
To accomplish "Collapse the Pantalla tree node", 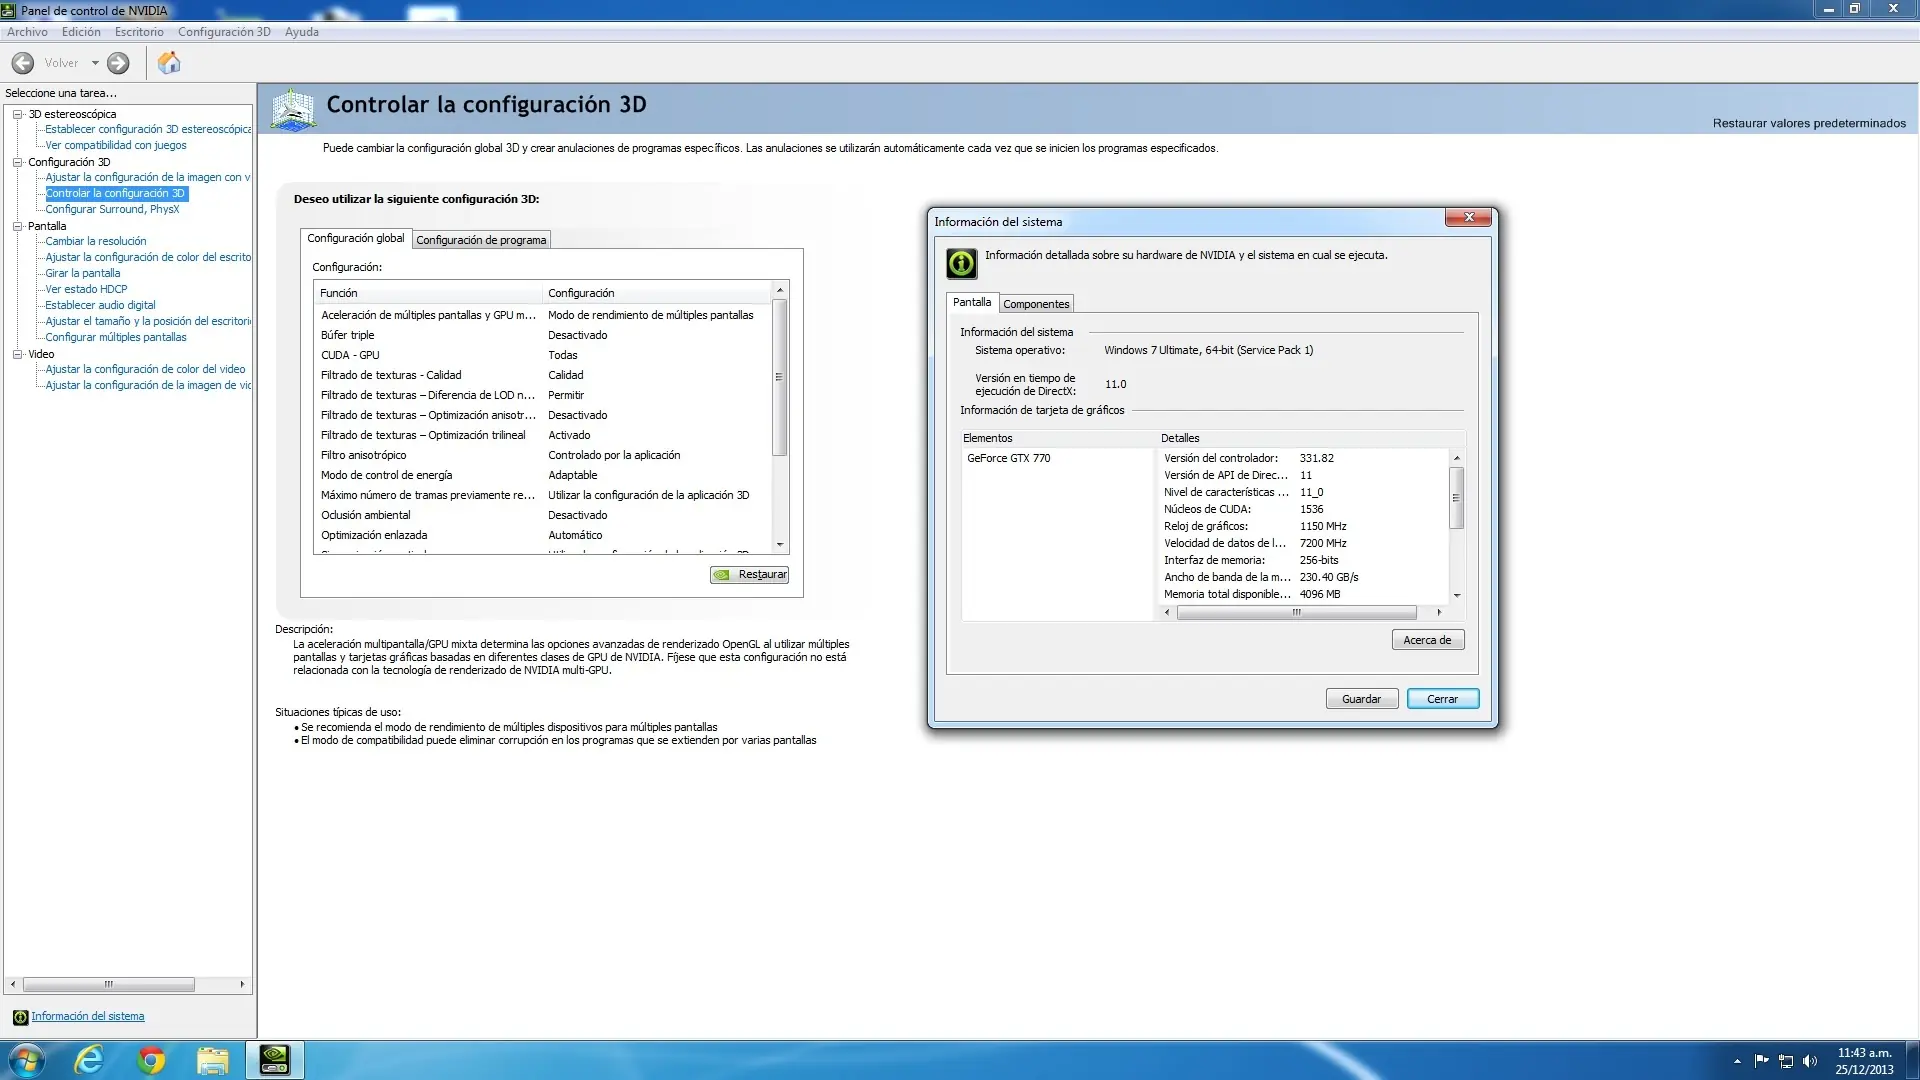I will (18, 226).
